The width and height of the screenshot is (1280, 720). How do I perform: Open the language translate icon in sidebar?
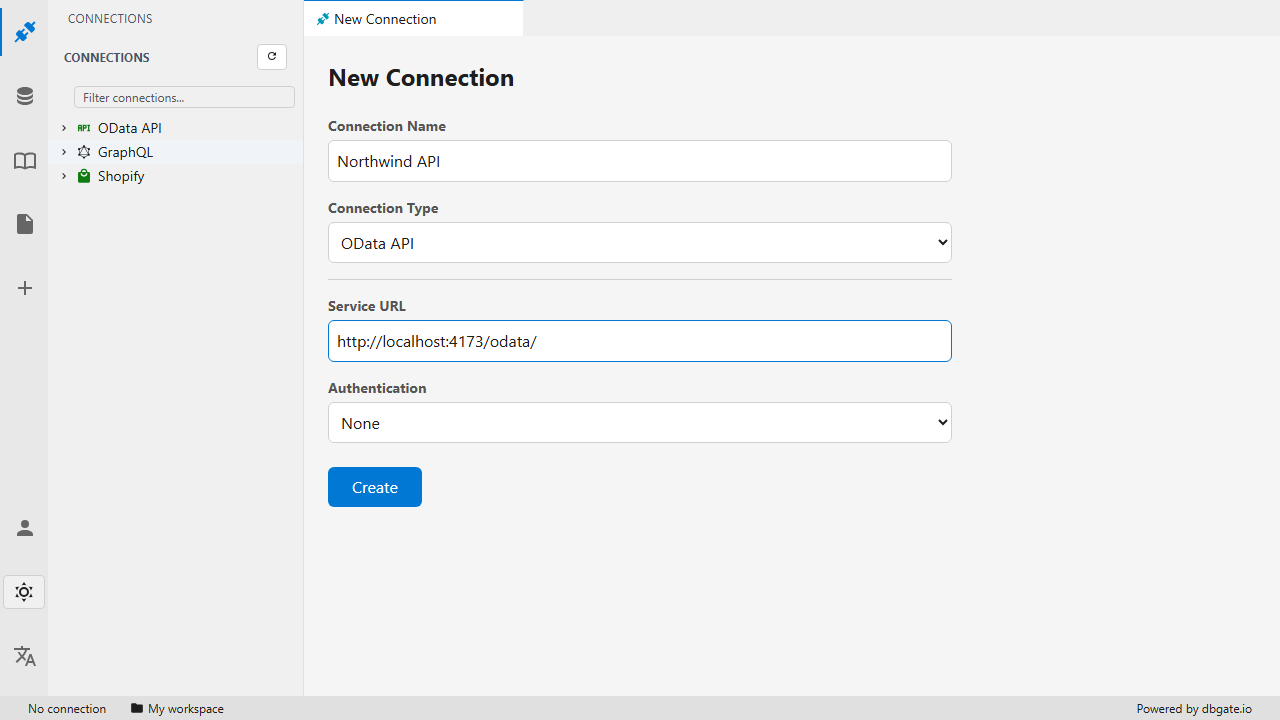(x=25, y=656)
